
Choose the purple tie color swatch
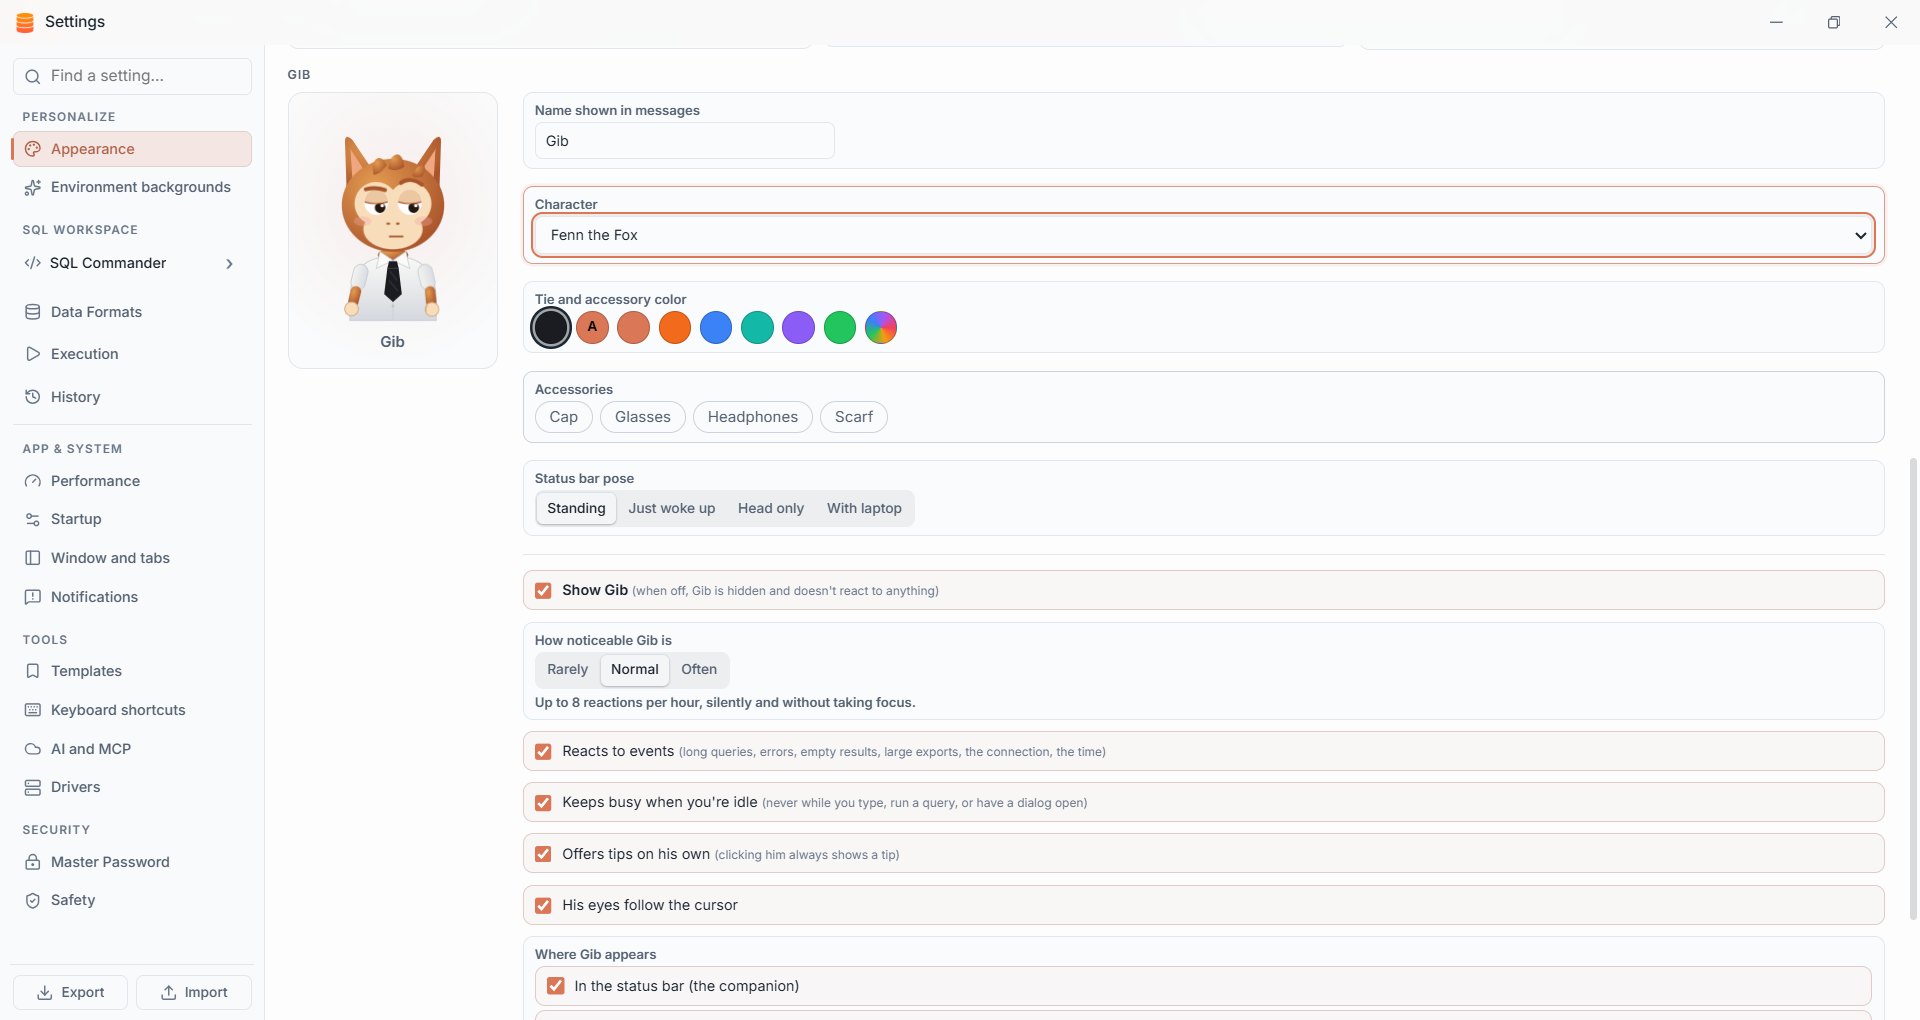[798, 328]
